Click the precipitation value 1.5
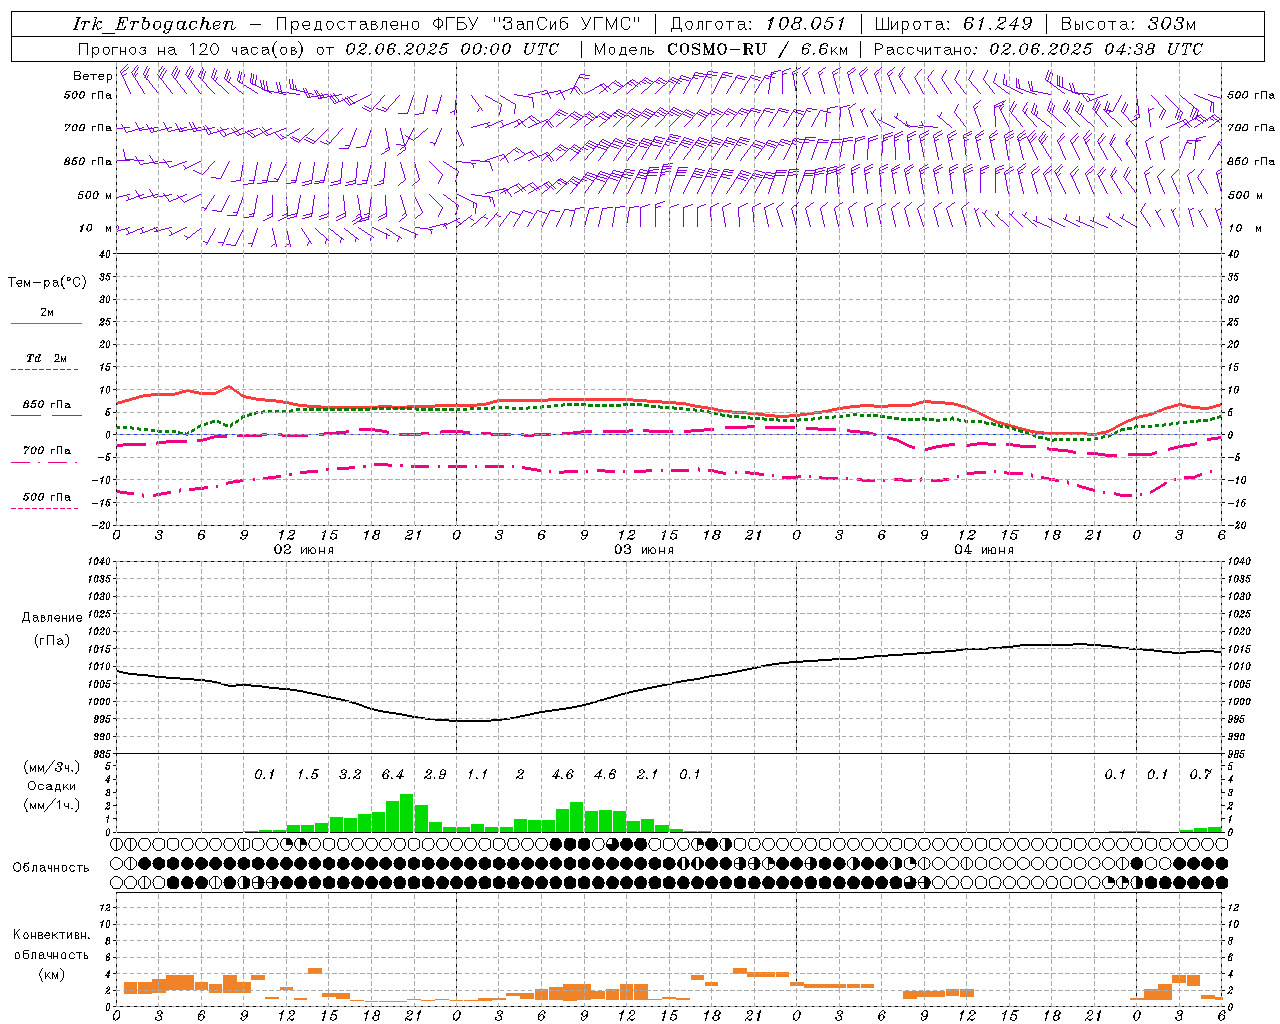The width and height of the screenshot is (1280, 1024). pyautogui.click(x=307, y=775)
